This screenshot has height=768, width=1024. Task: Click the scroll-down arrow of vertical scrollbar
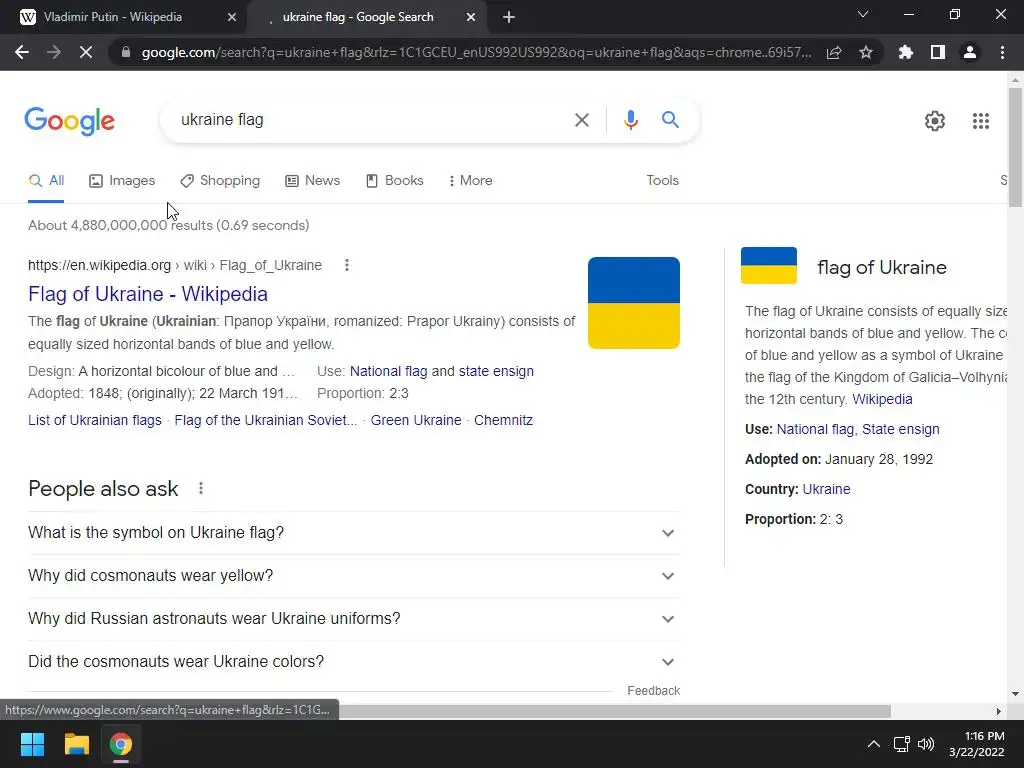pyautogui.click(x=1015, y=694)
